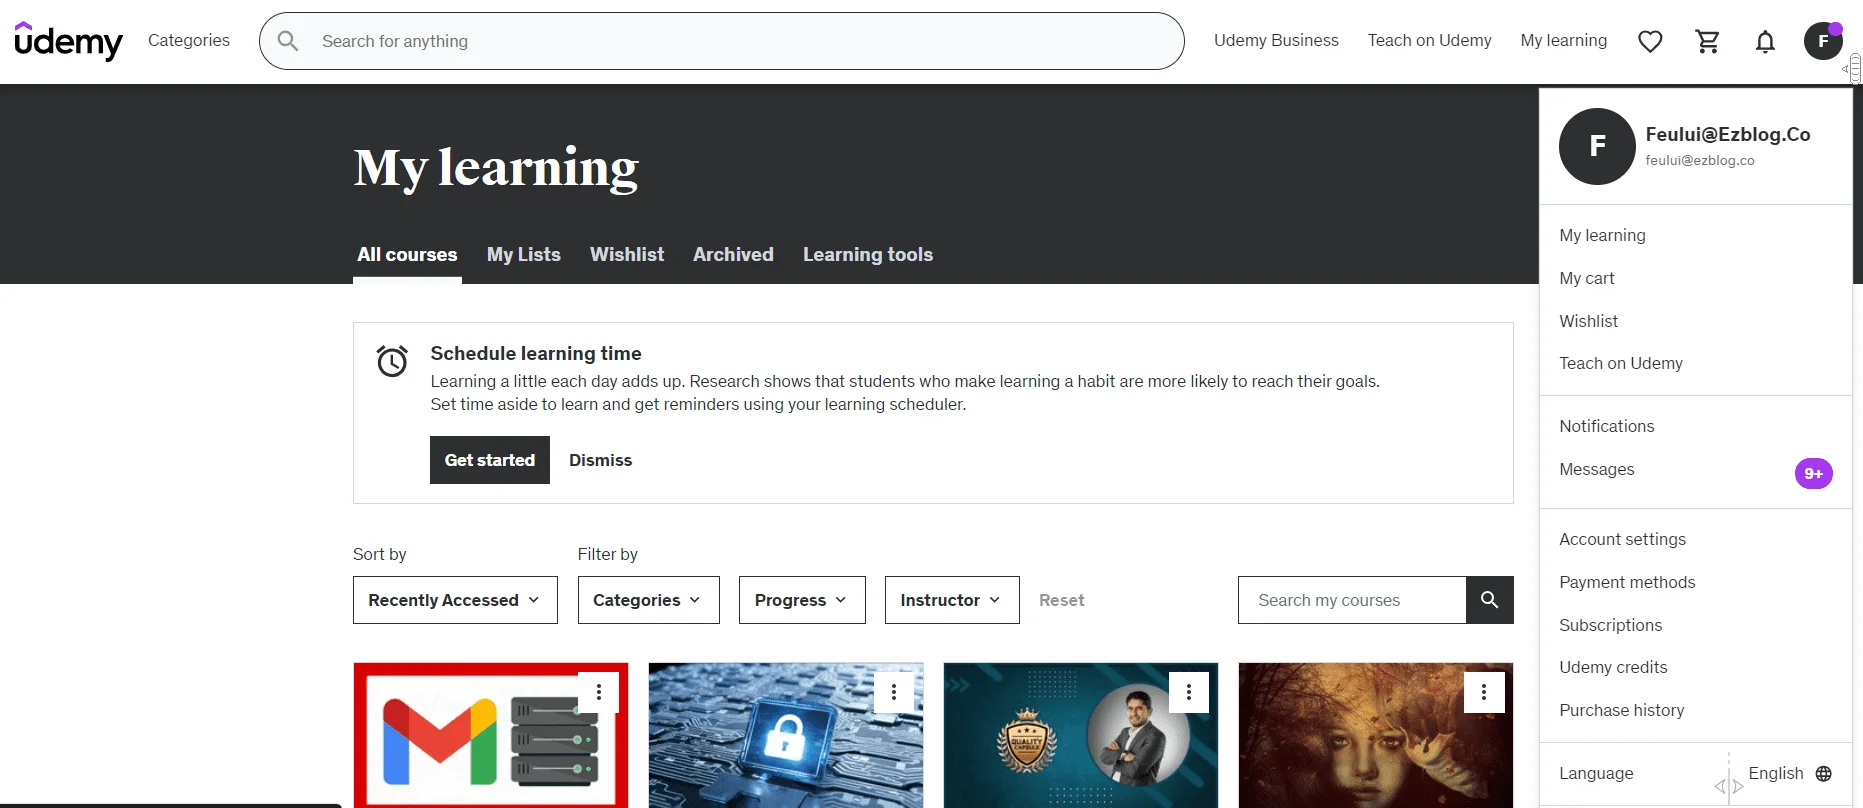Click the small profile avatar in header
The image size is (1863, 808).
pyautogui.click(x=1823, y=41)
